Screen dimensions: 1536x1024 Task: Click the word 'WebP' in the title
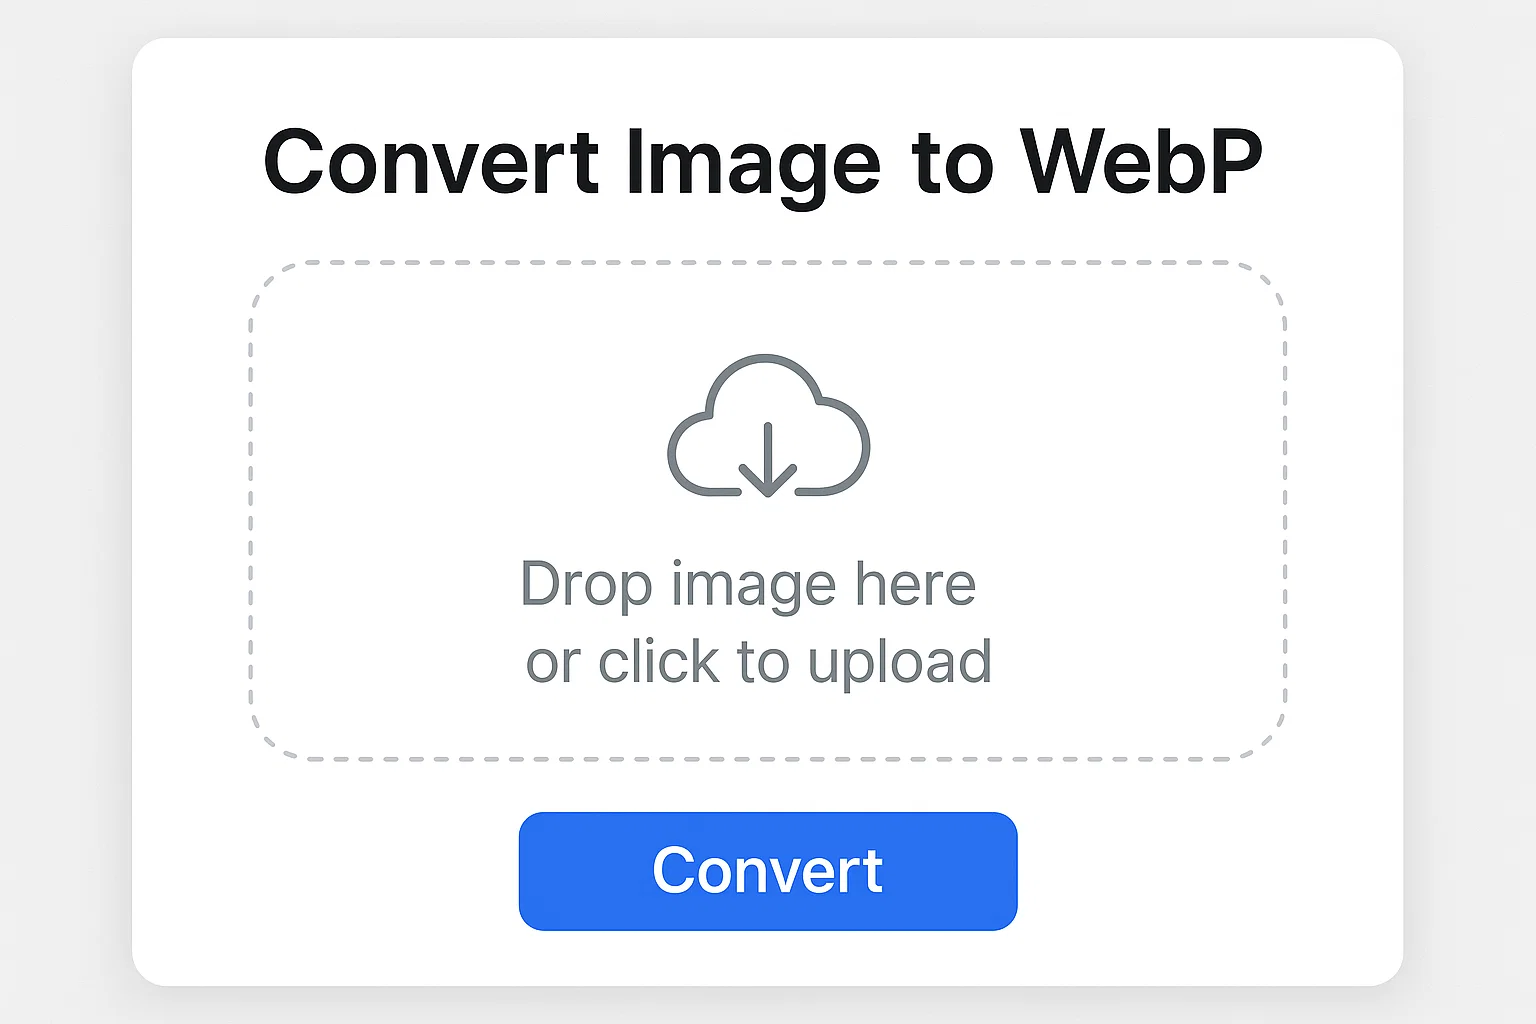pos(1142,161)
